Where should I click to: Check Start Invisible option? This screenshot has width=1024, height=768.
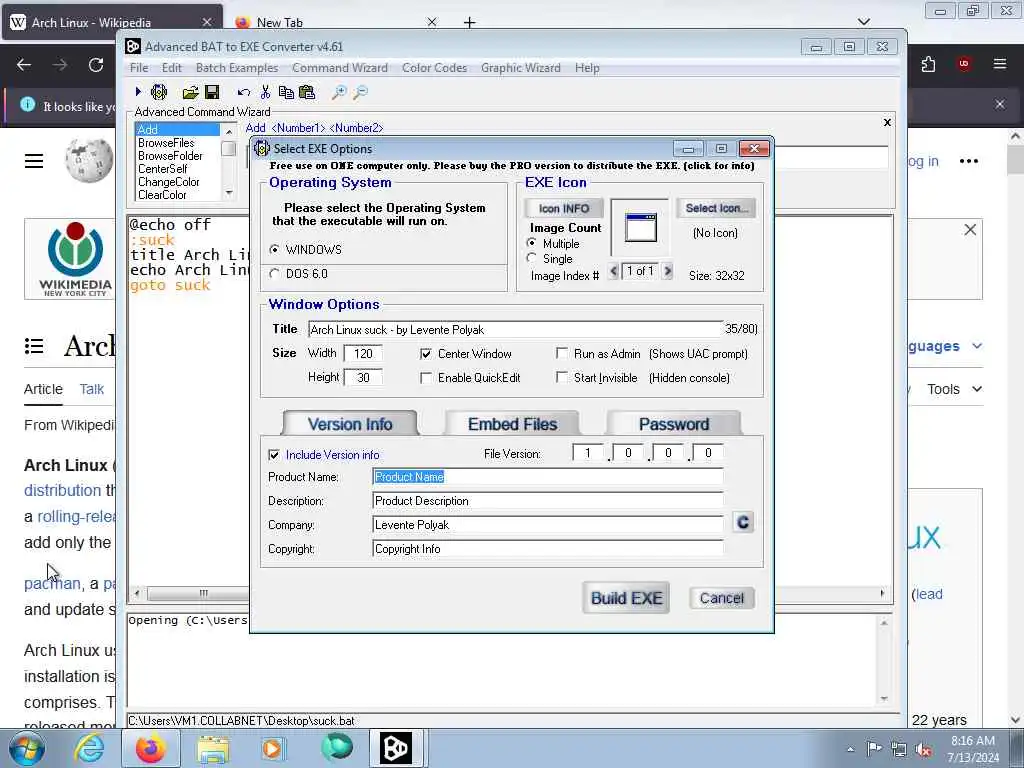[x=562, y=377]
